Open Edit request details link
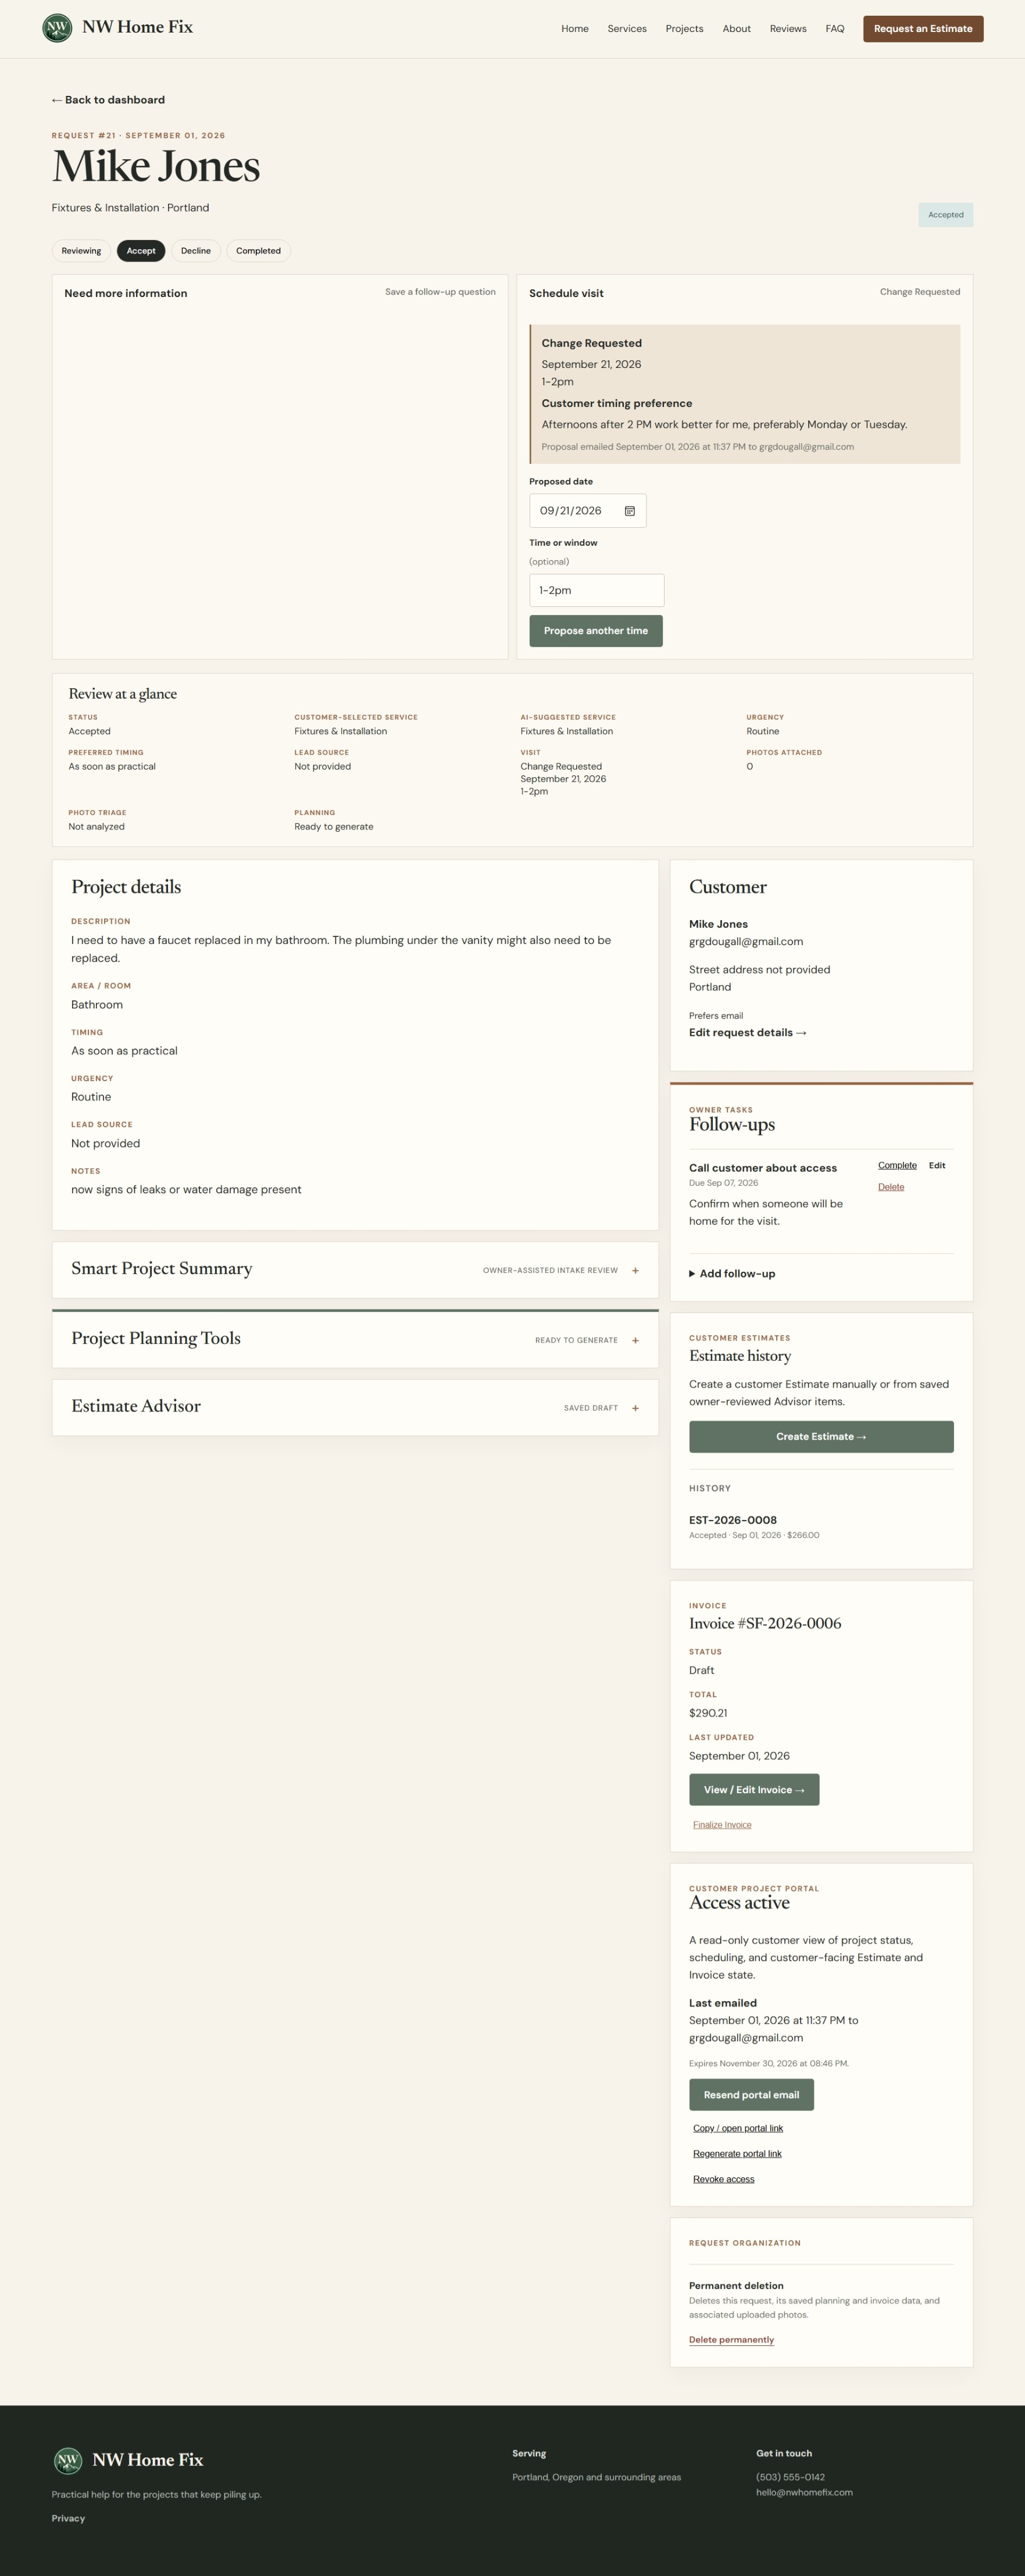 click(x=748, y=1033)
